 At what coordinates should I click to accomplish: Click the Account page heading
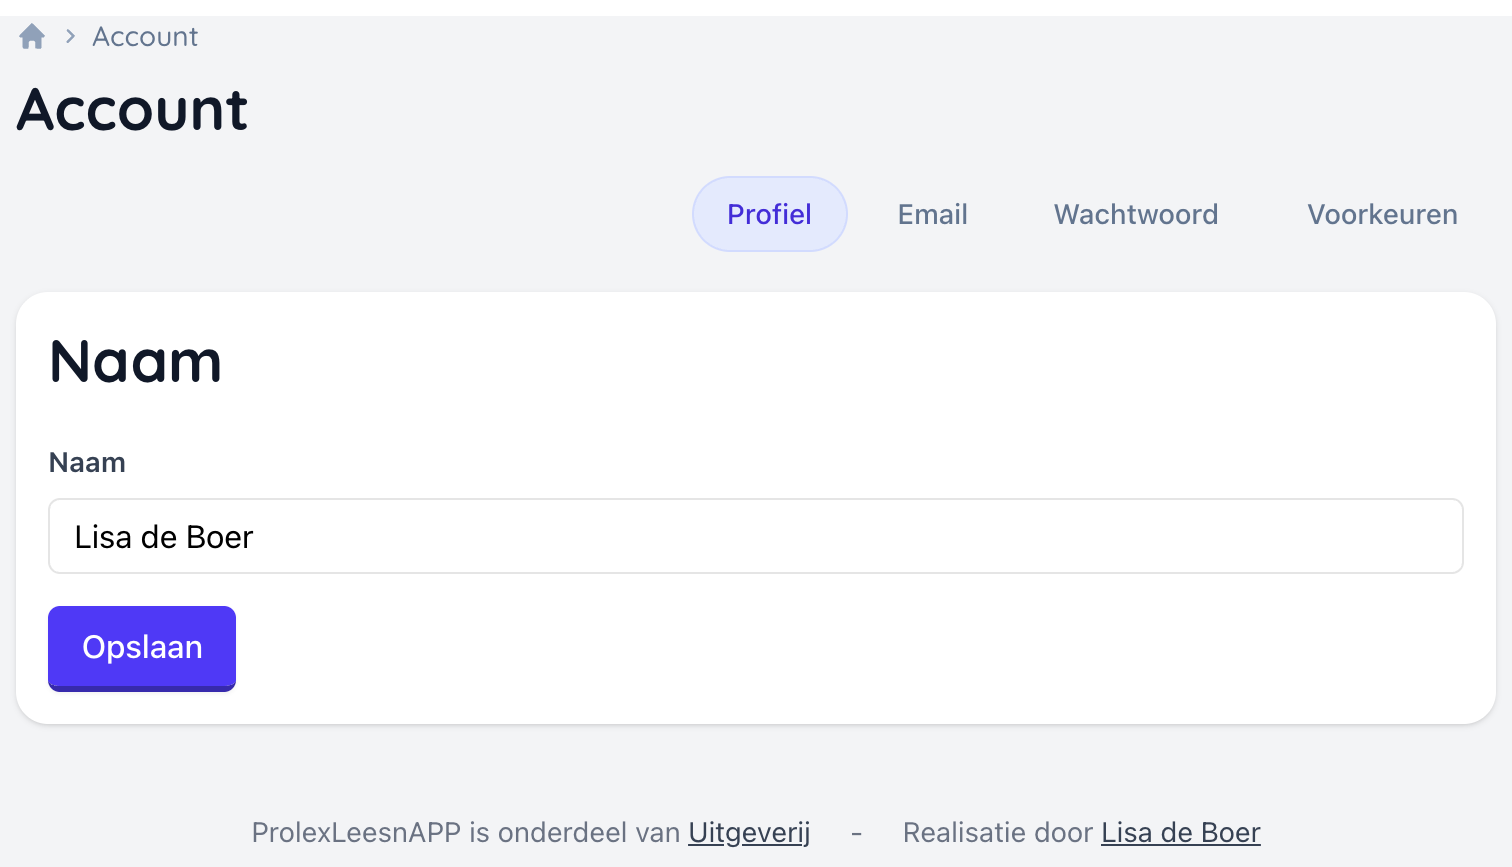131,110
